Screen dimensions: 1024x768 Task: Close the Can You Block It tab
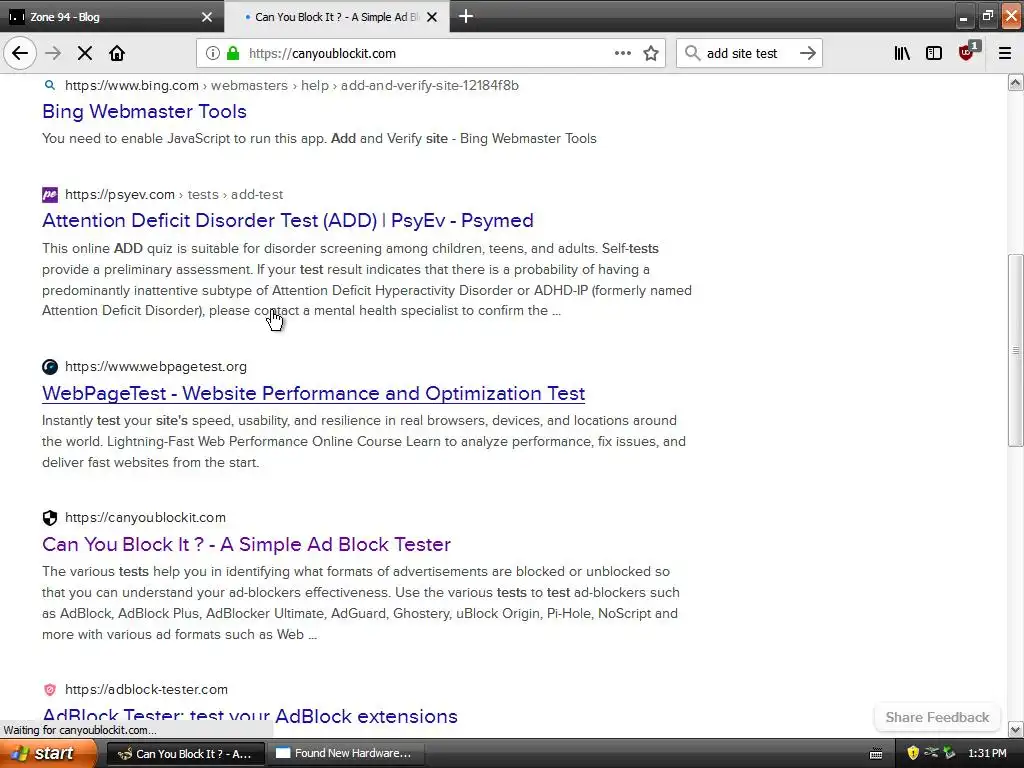432,17
